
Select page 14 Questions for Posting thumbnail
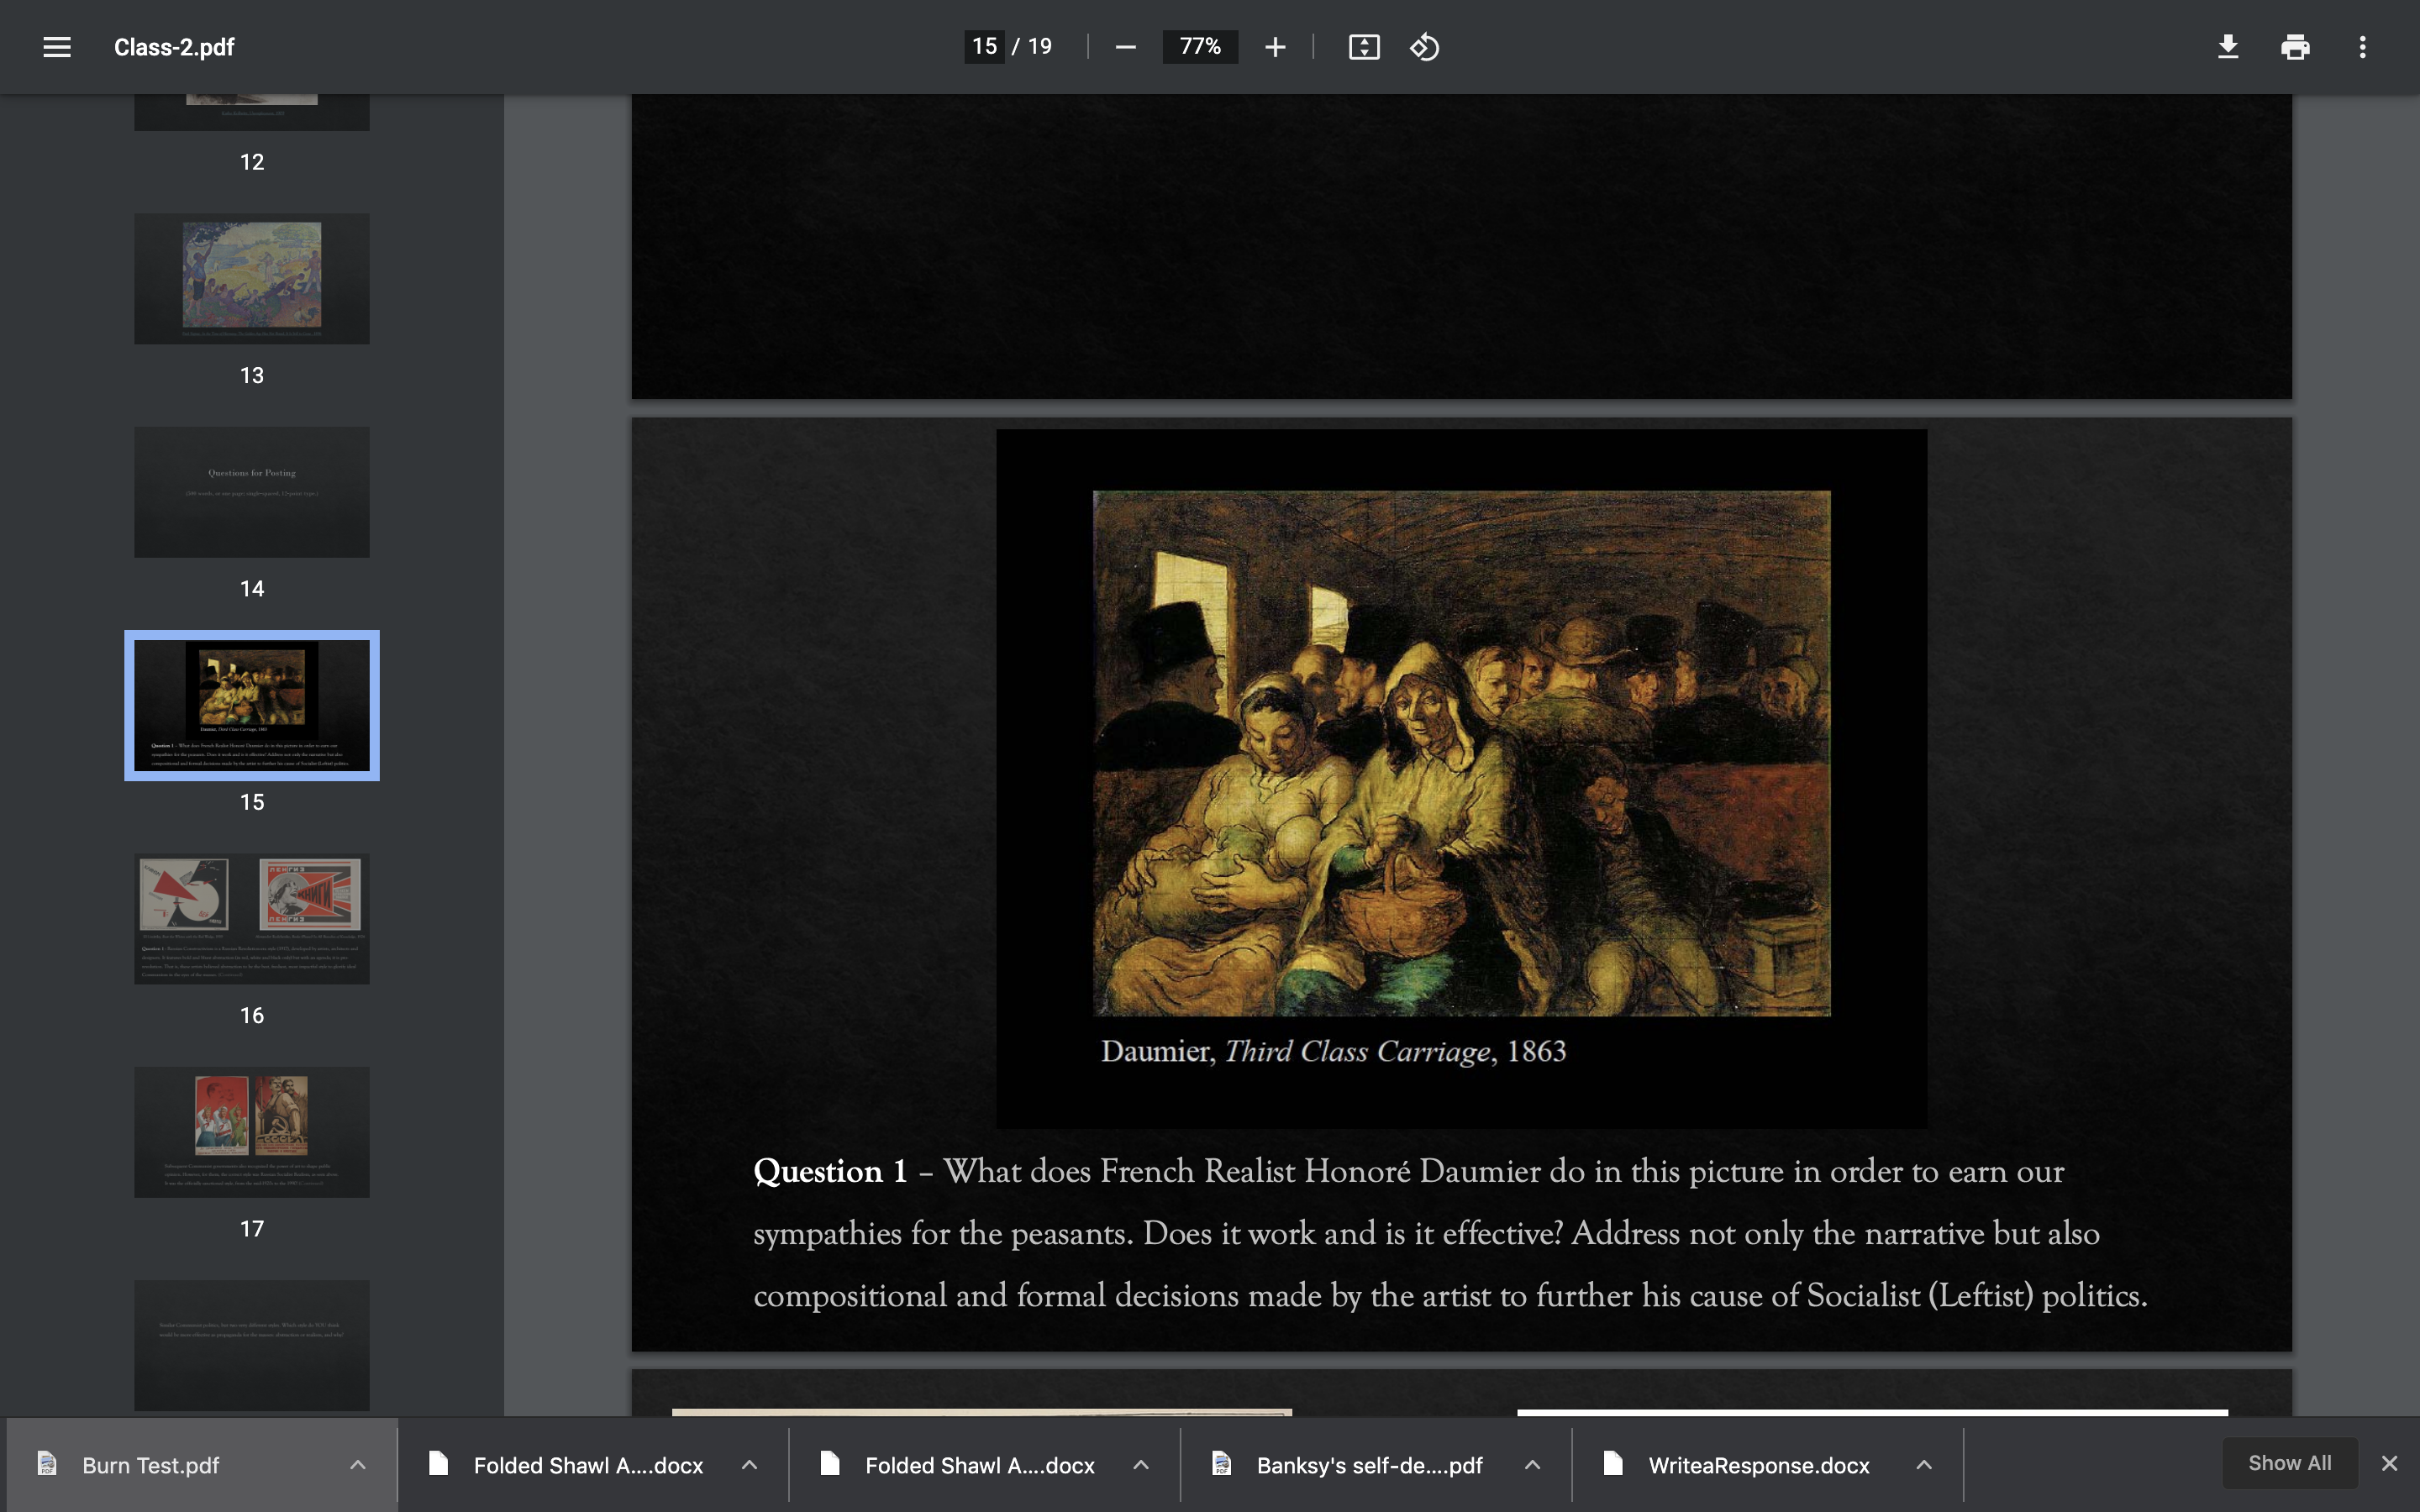(252, 492)
